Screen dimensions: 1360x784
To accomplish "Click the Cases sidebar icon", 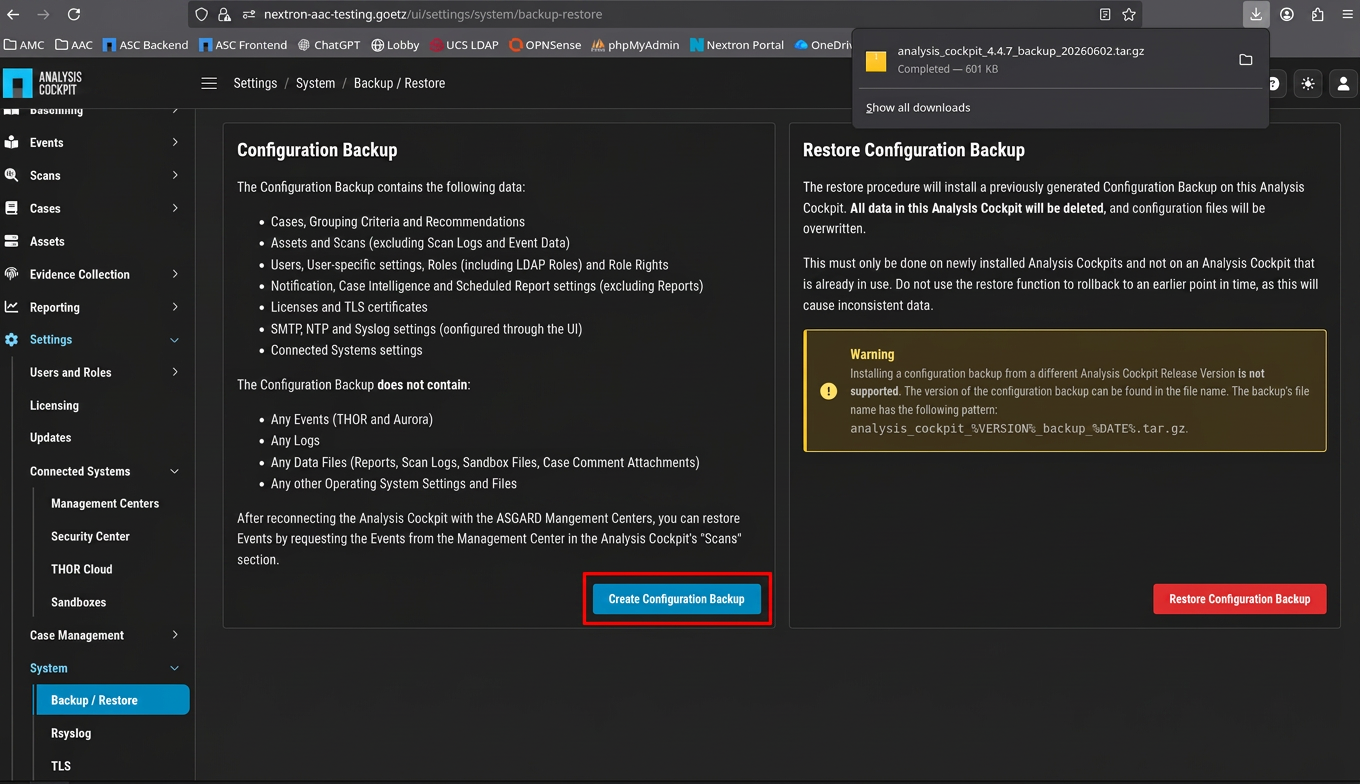I will pos(12,208).
